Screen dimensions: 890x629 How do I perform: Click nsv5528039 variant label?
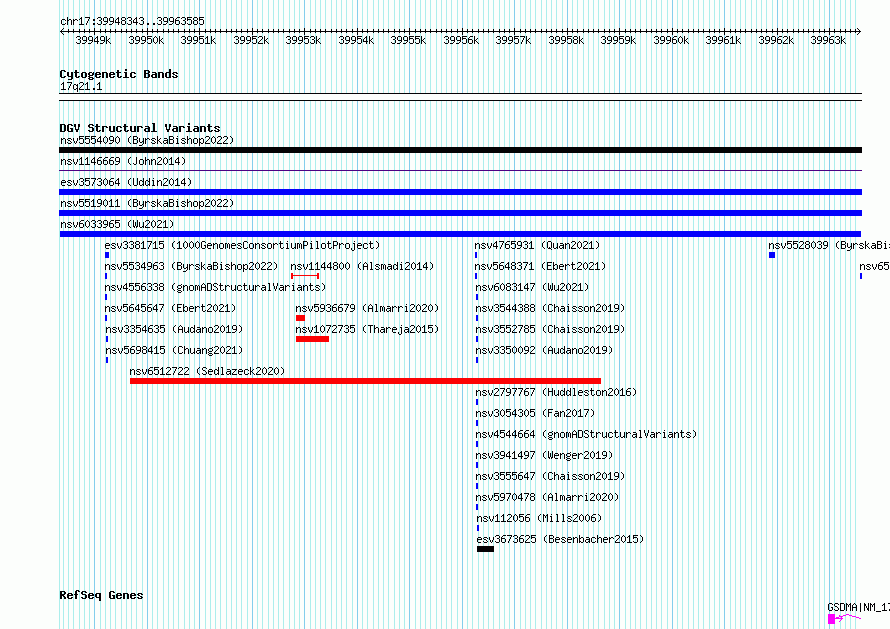(x=829, y=245)
